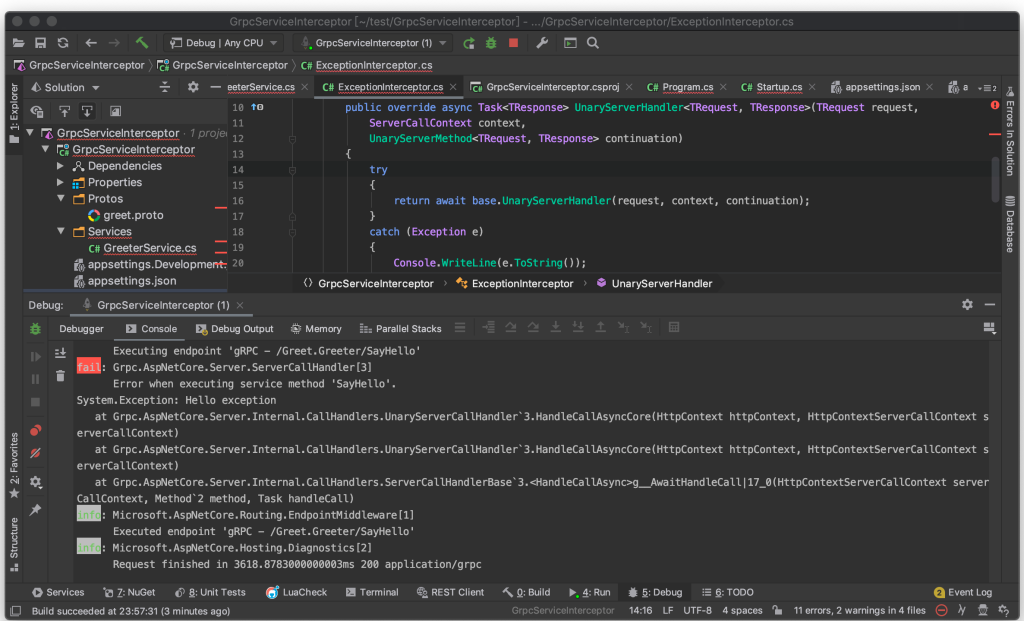Toggle the 2: Favorites tool window
Screen dimensions: 1024x621
pos(14,465)
